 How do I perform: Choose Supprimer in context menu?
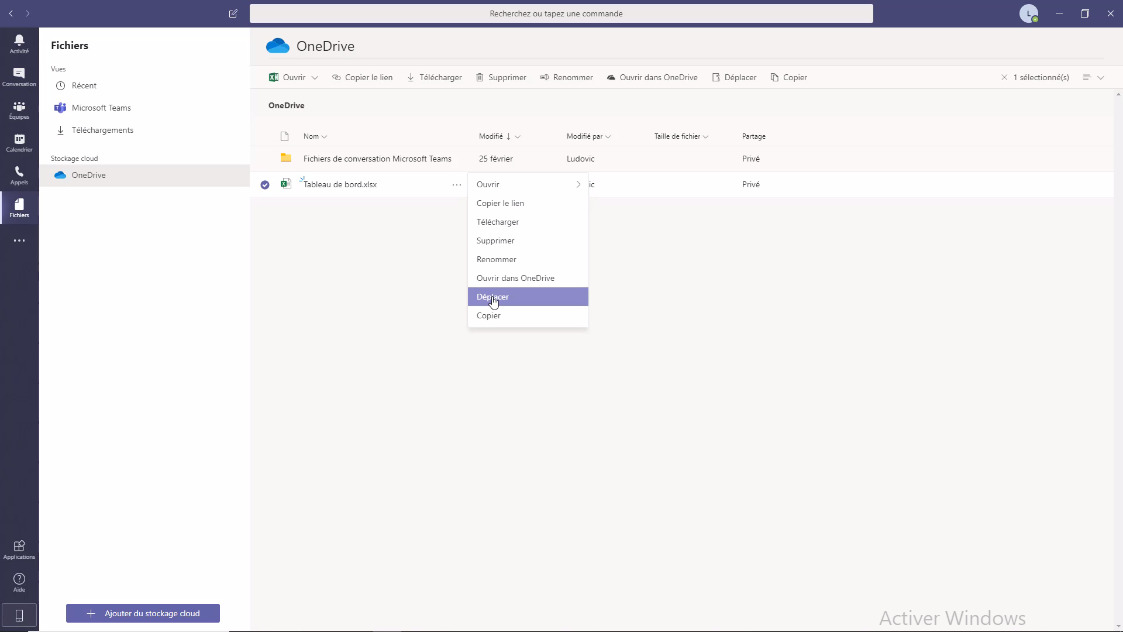pos(528,241)
